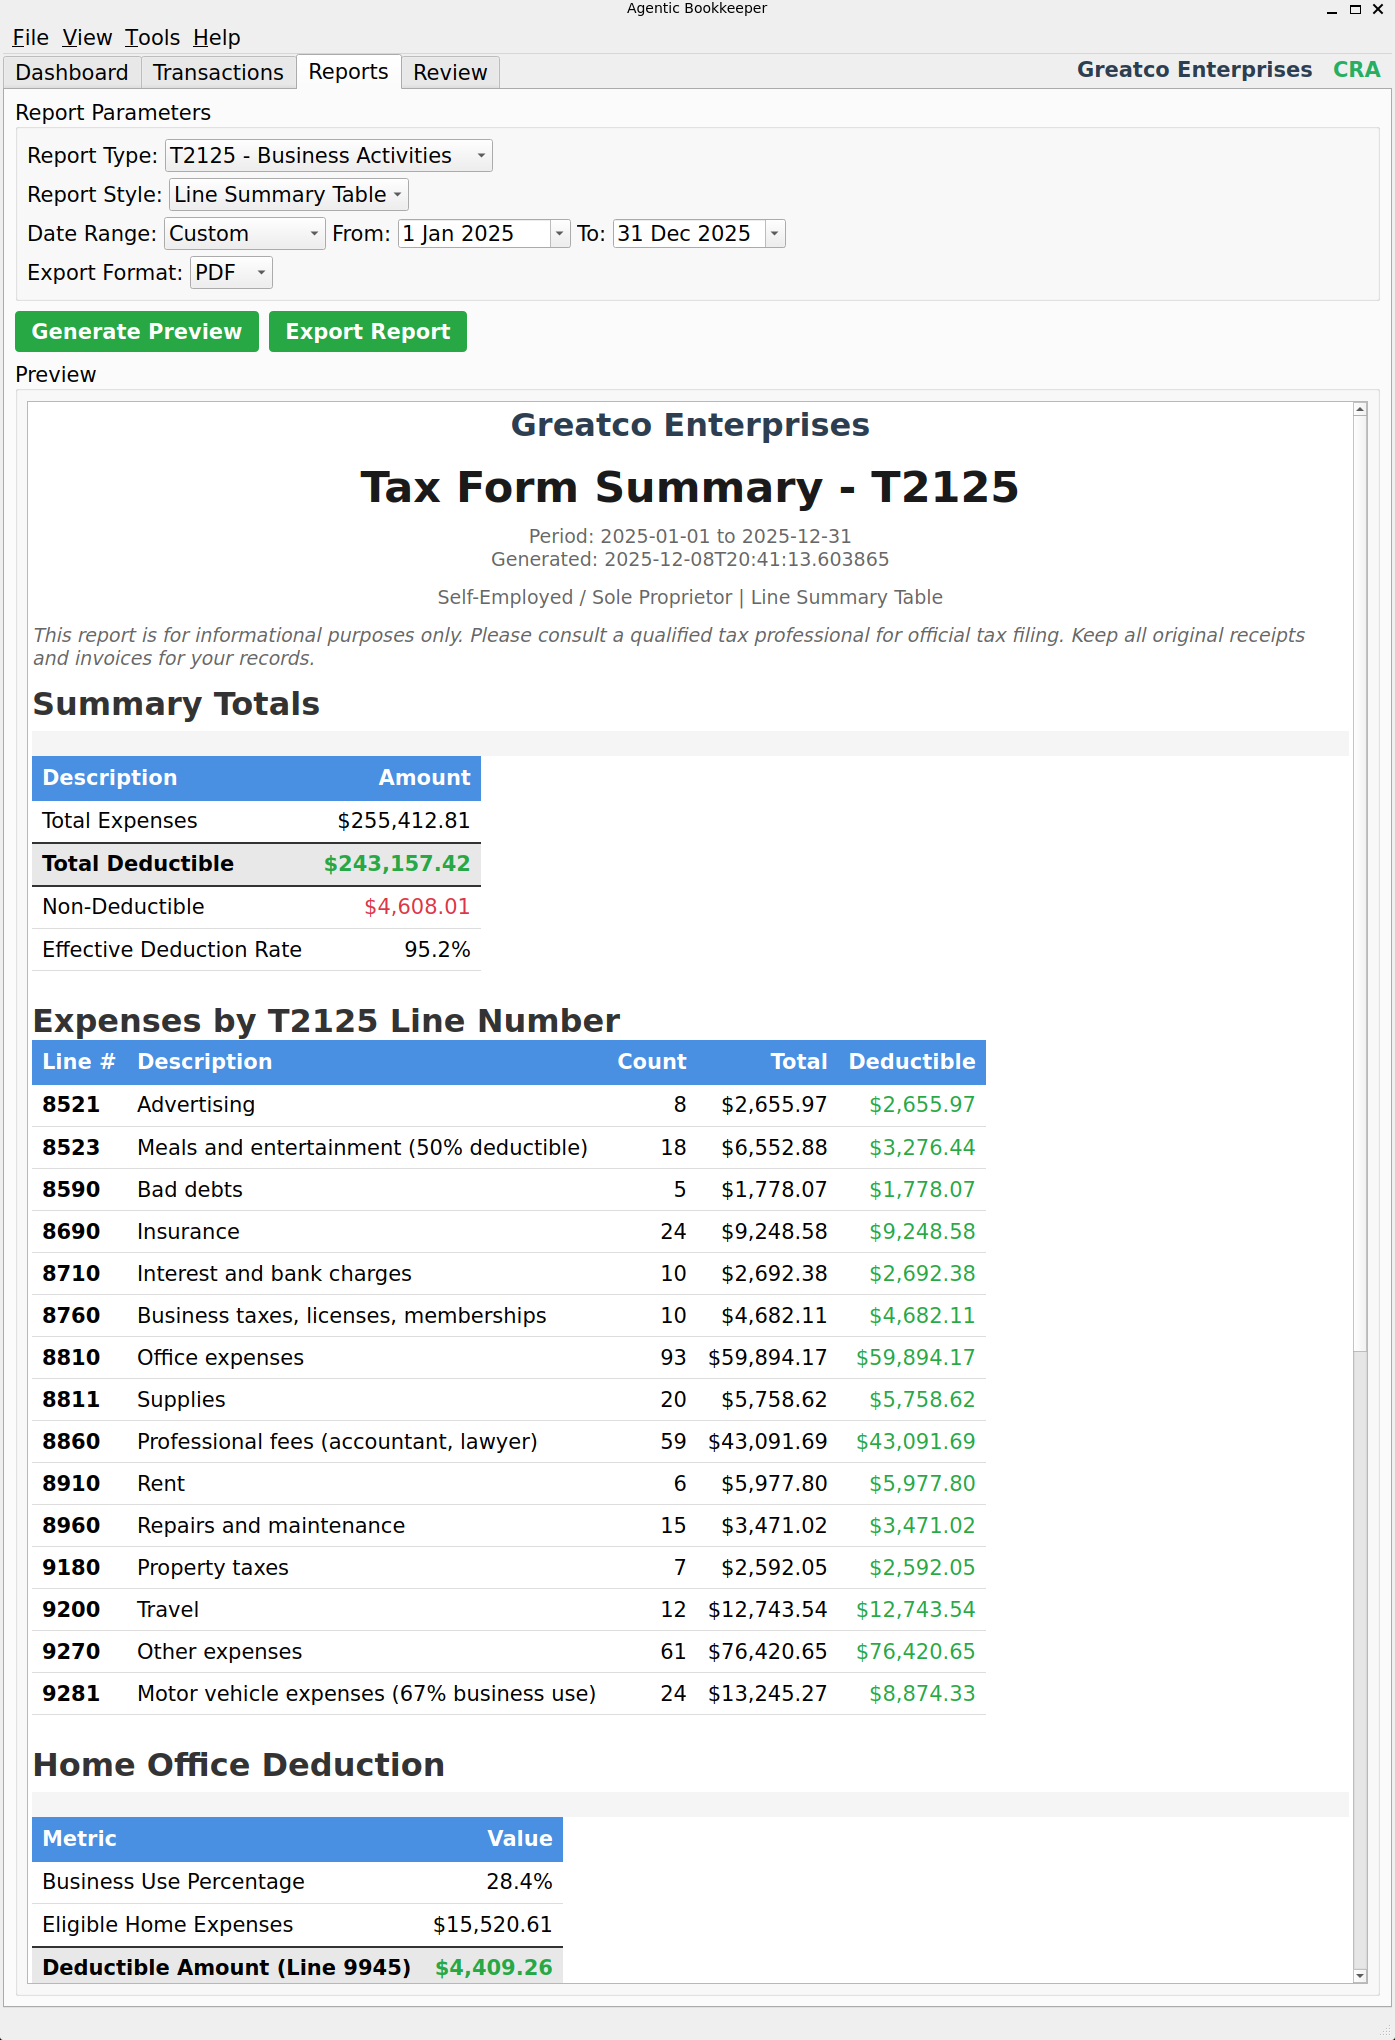The width and height of the screenshot is (1395, 2040).
Task: Click line 8521 Advertising row
Action: tap(509, 1105)
